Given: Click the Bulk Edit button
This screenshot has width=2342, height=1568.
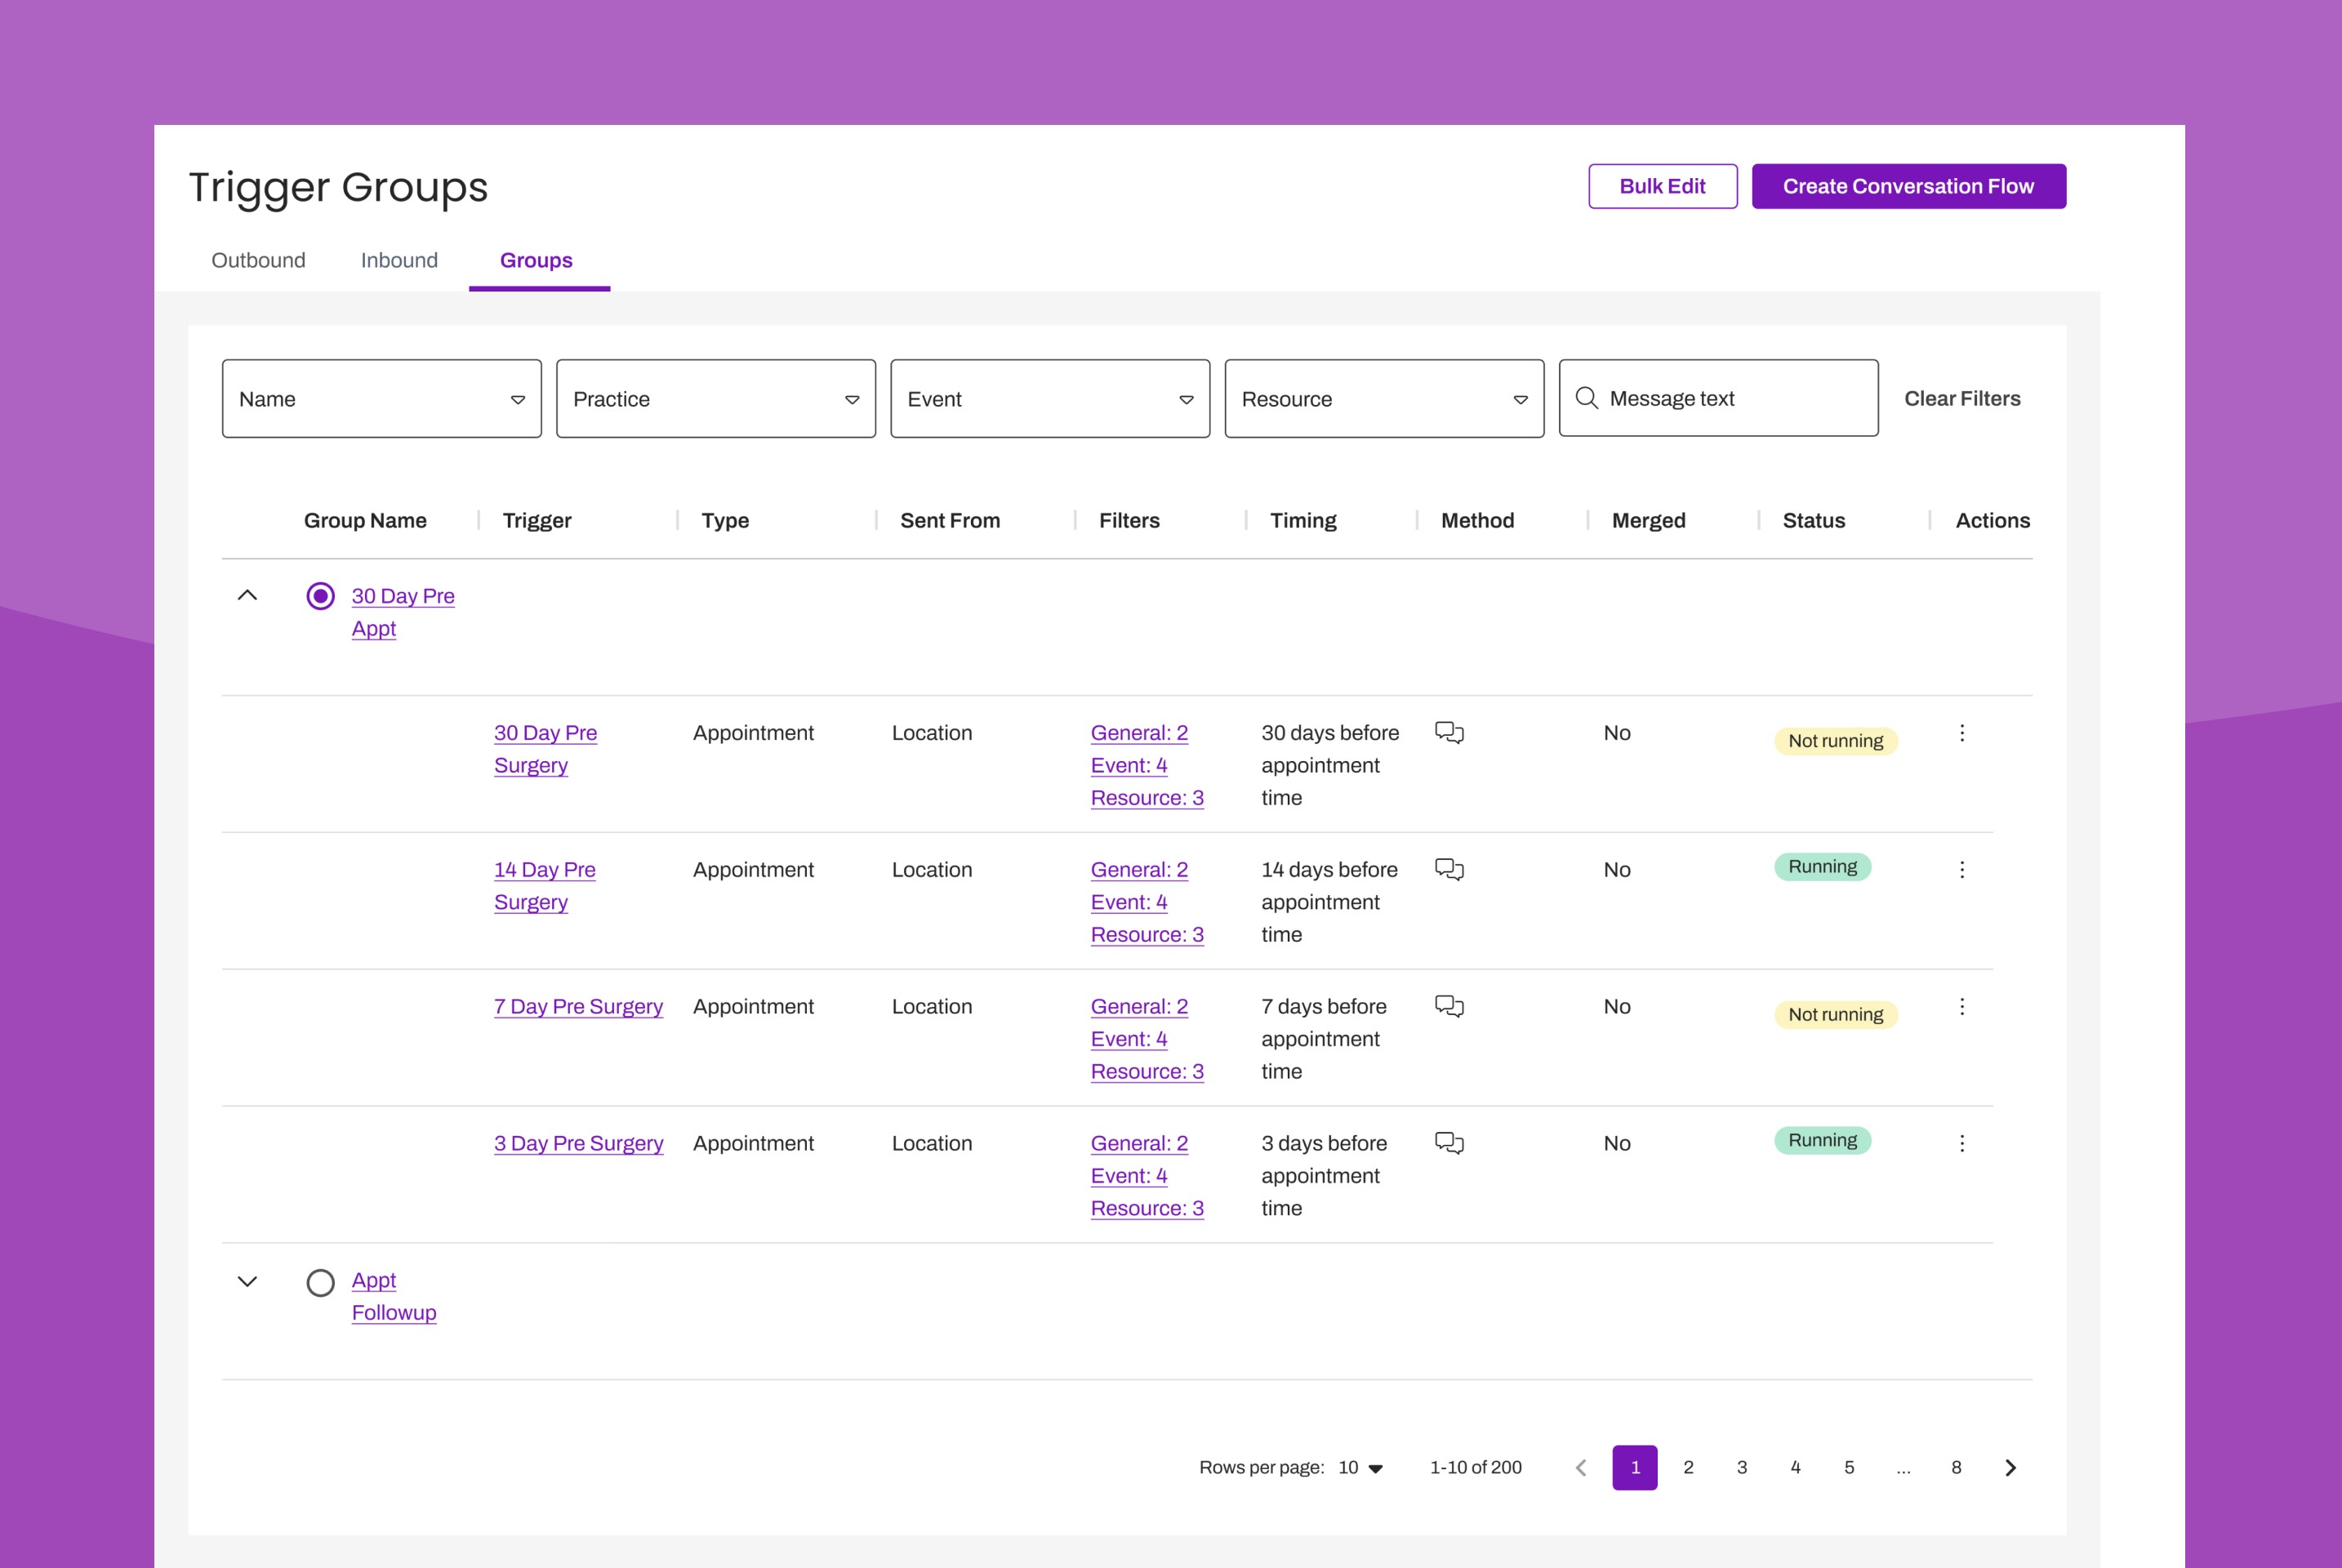Looking at the screenshot, I should pos(1662,186).
